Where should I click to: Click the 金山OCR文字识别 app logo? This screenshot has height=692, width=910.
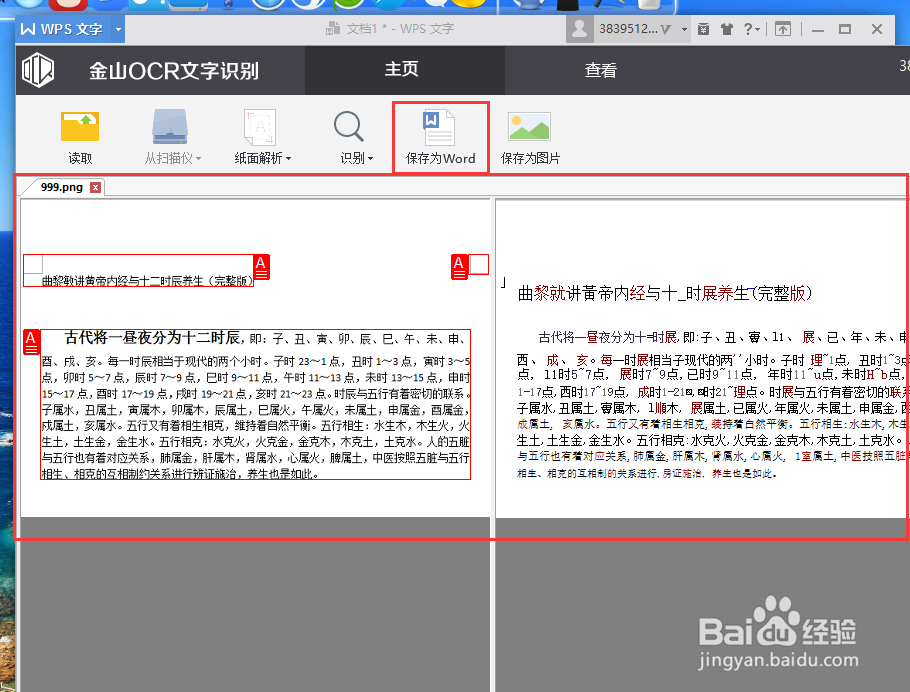(x=37, y=71)
